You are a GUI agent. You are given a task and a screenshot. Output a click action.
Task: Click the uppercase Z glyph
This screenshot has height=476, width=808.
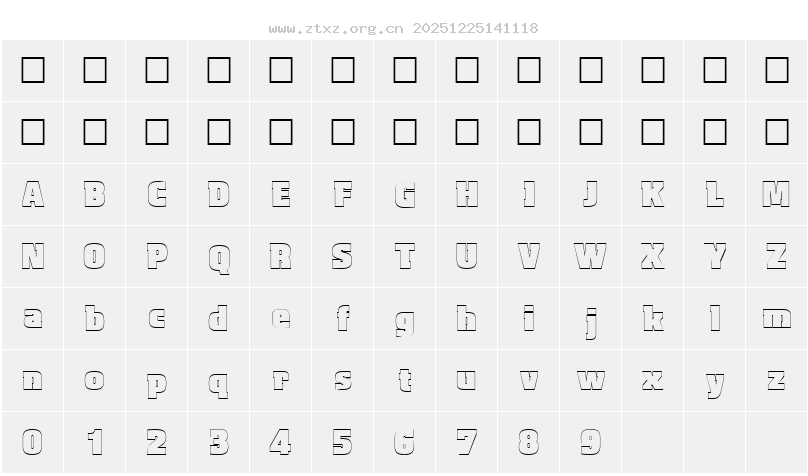[776, 257]
